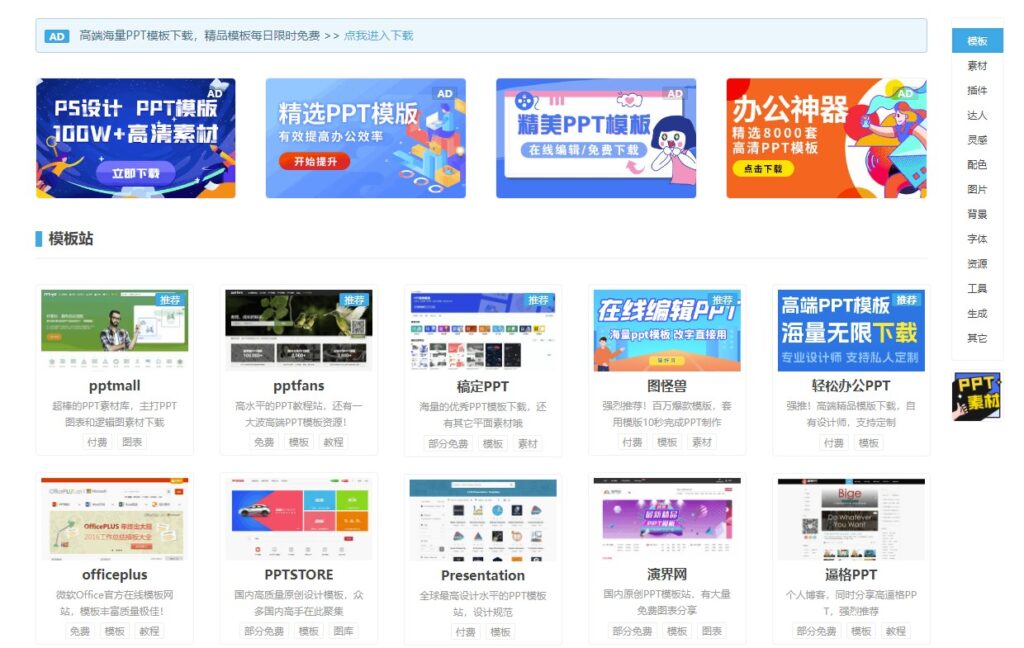Open the officeplus site thumbnail

point(115,519)
